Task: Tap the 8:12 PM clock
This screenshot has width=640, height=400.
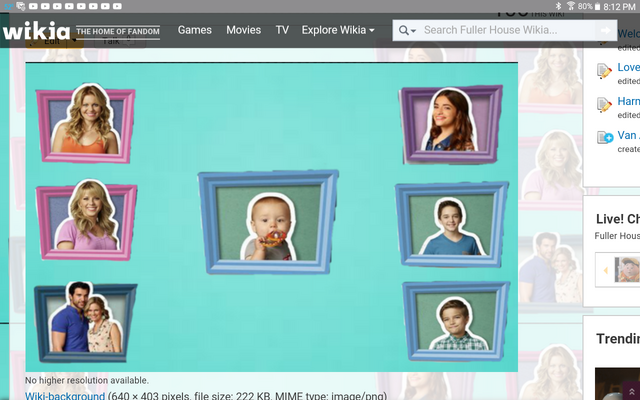Action: click(x=619, y=7)
